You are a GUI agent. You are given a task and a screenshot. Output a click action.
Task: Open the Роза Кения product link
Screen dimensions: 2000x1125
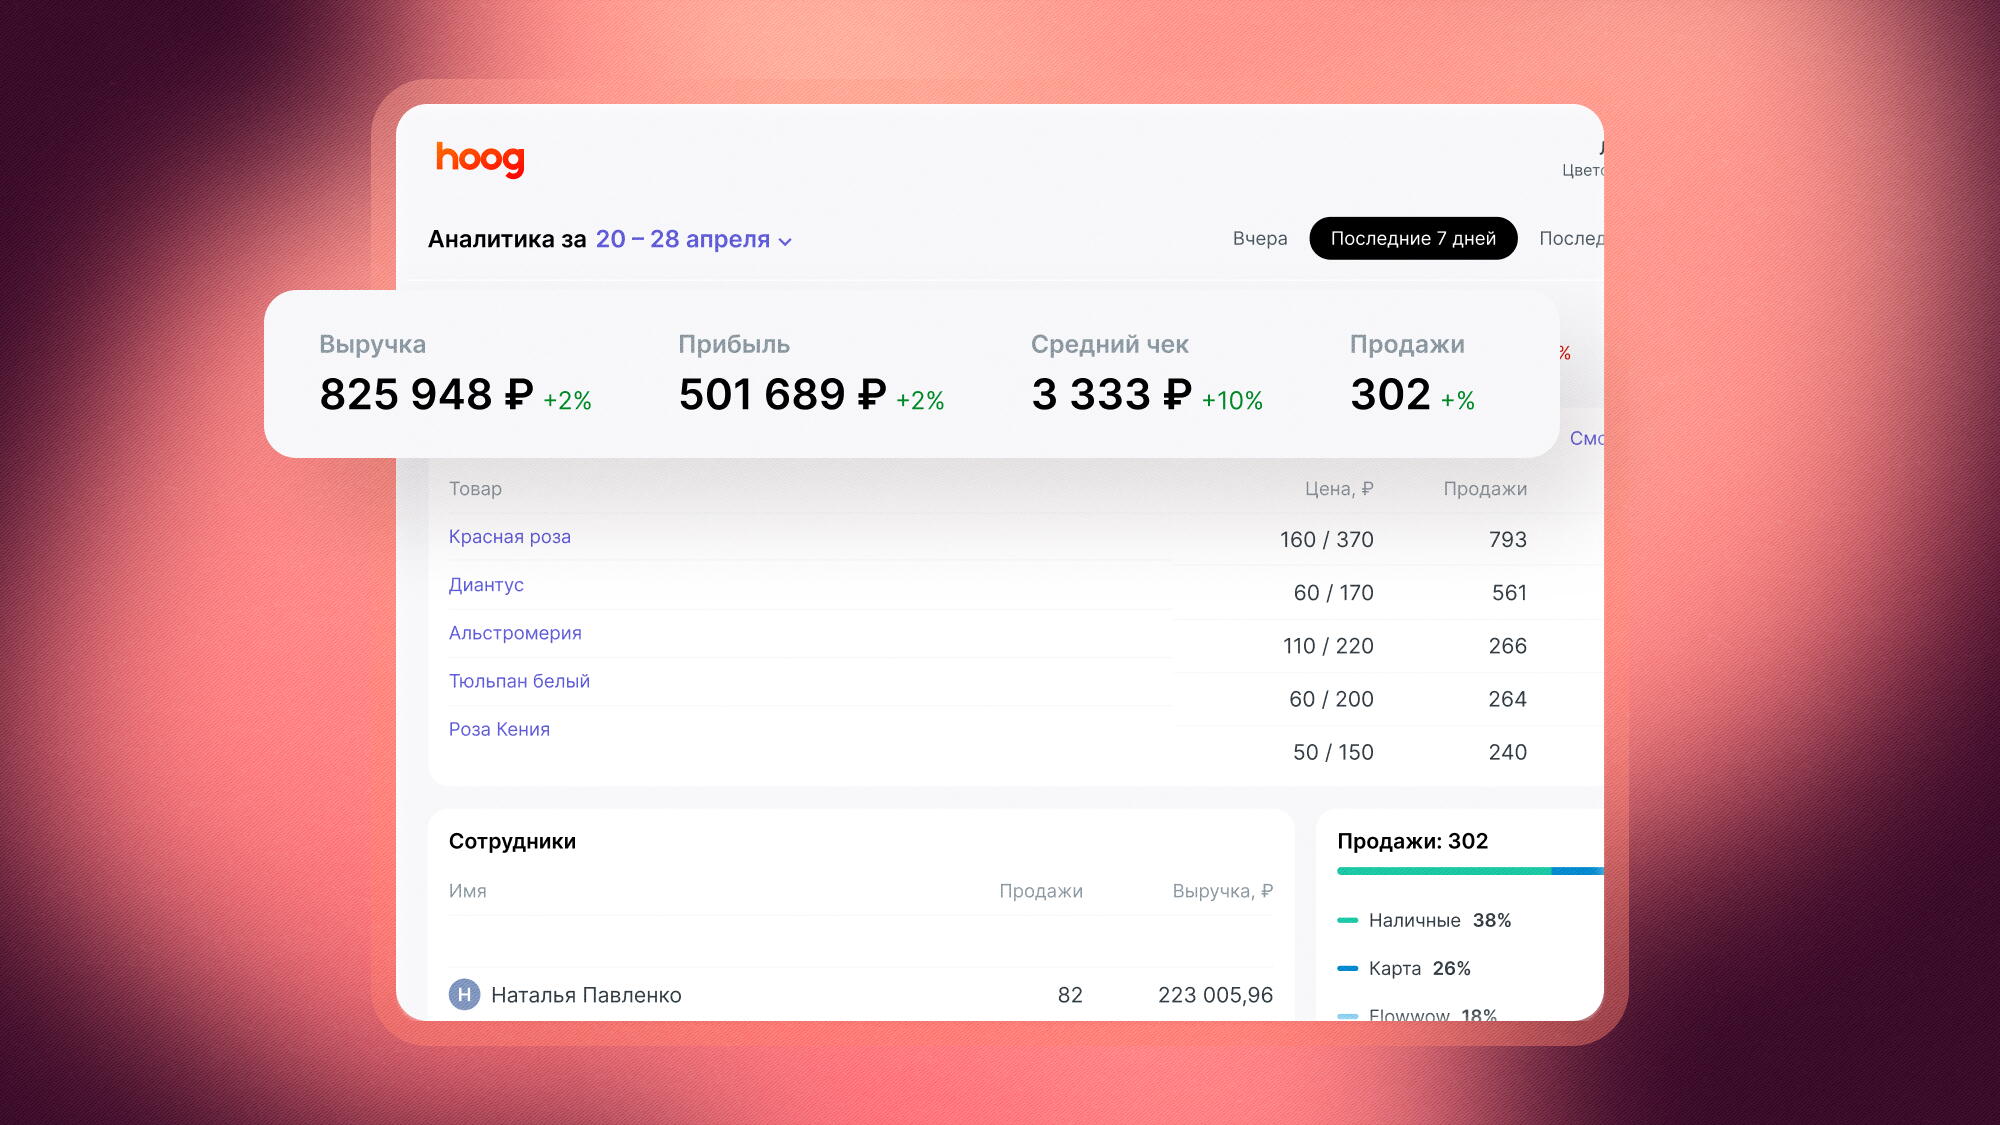499,729
